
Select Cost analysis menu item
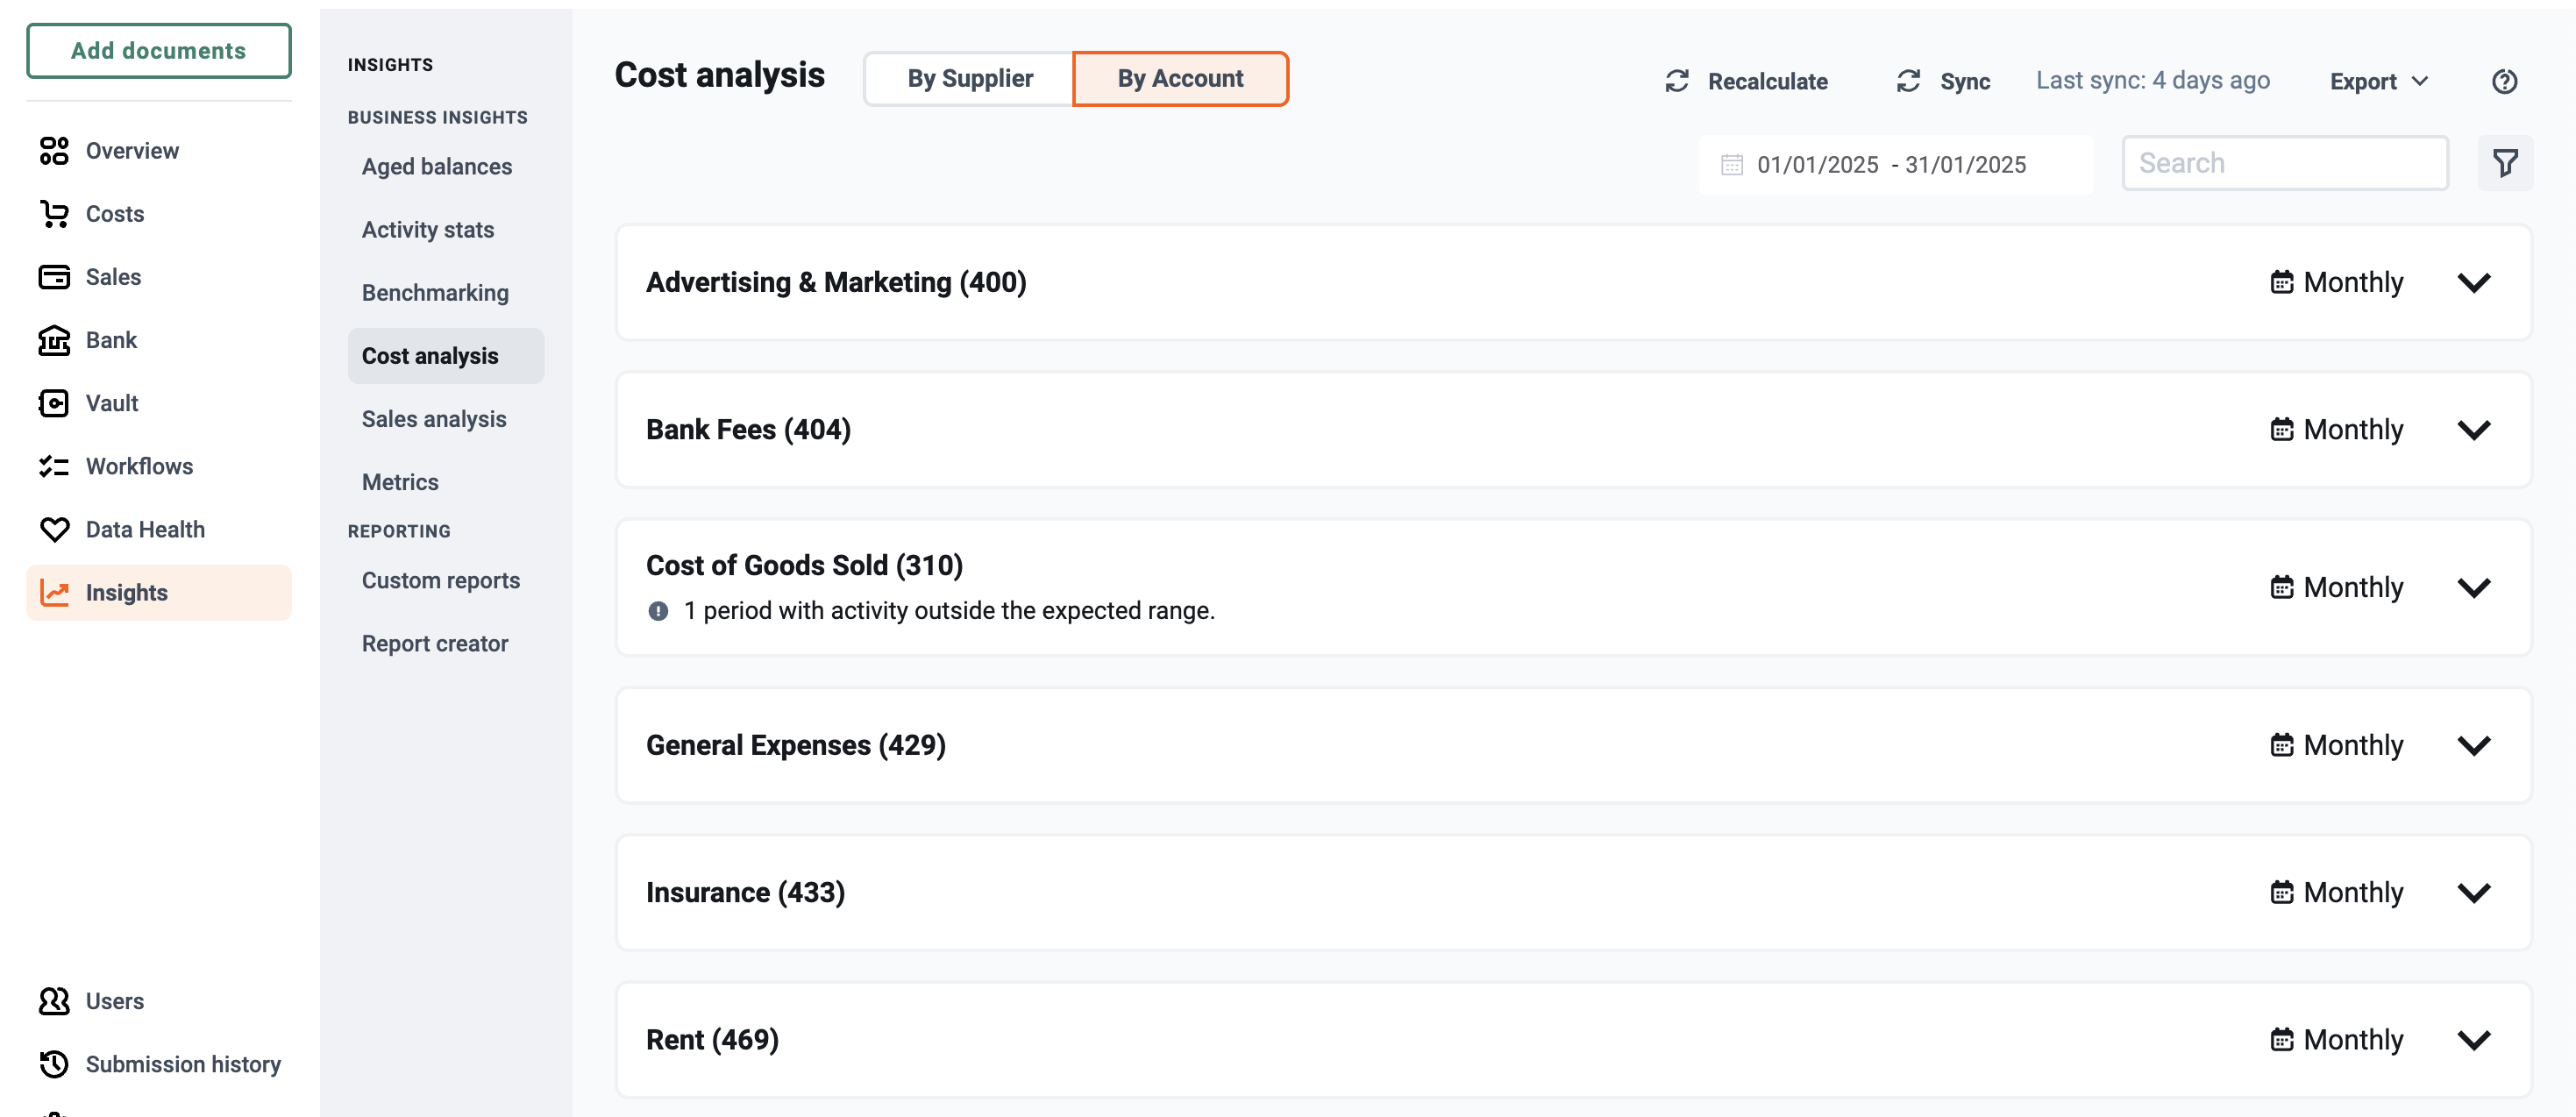(x=446, y=356)
